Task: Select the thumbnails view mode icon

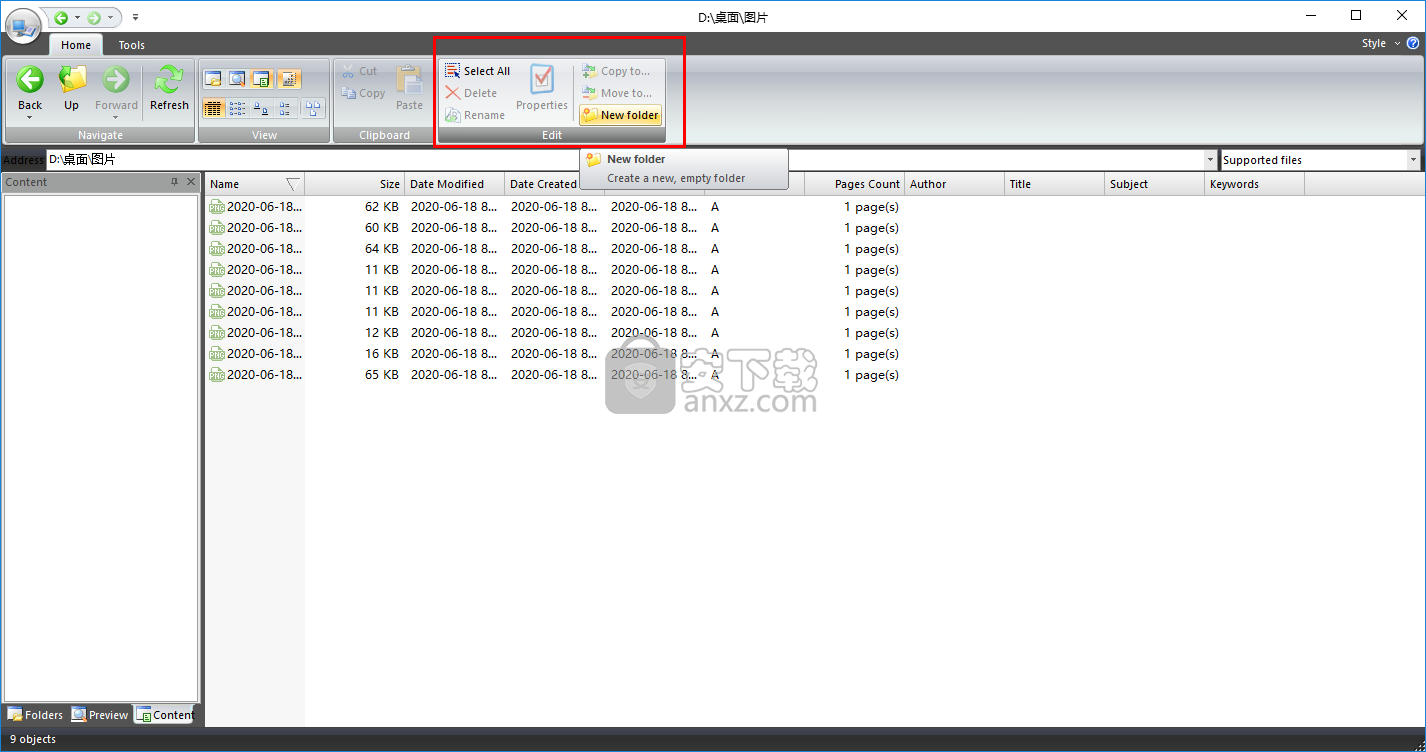Action: (x=314, y=108)
